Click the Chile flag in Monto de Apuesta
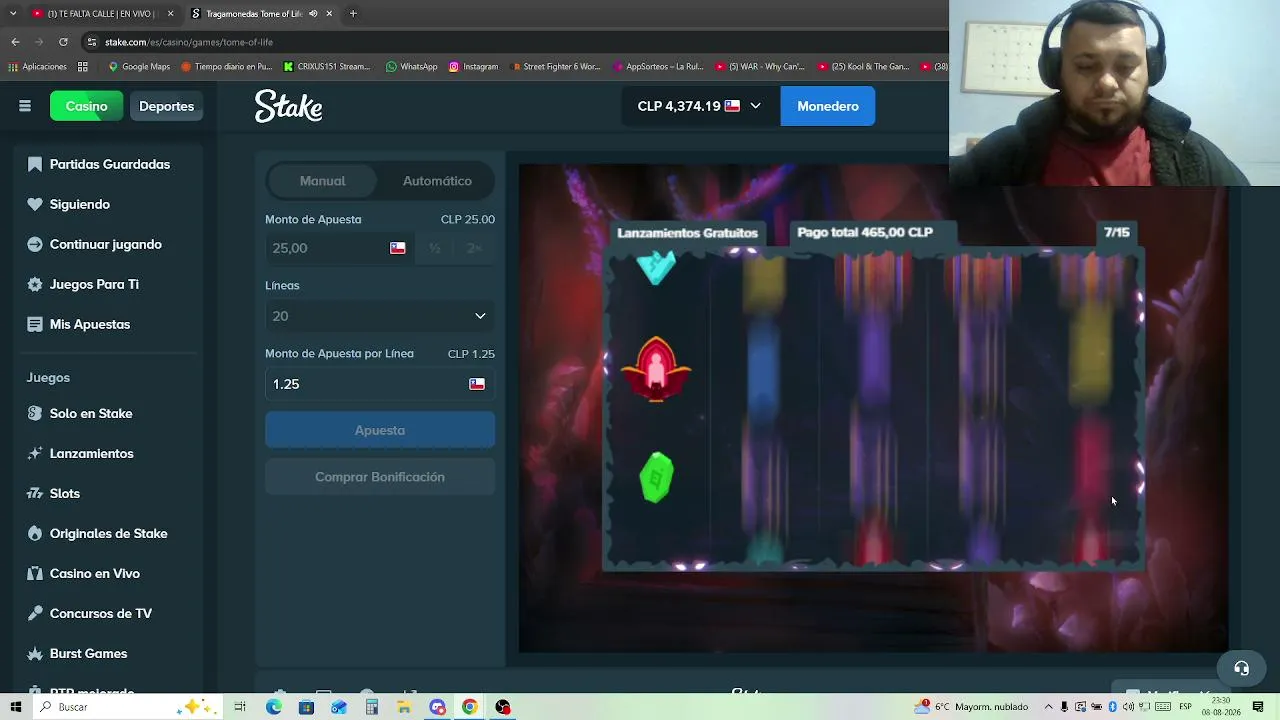Image resolution: width=1280 pixels, height=720 pixels. [398, 248]
